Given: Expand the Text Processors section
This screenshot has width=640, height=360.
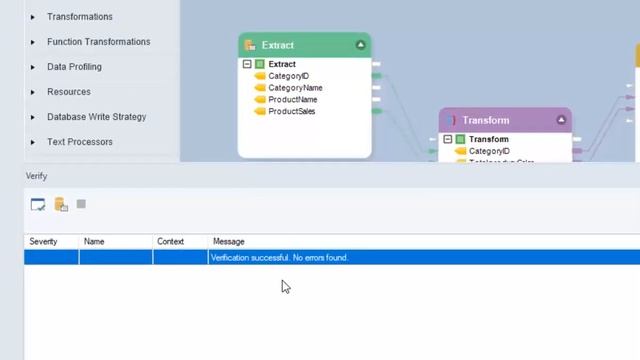Looking at the screenshot, I should coord(33,142).
